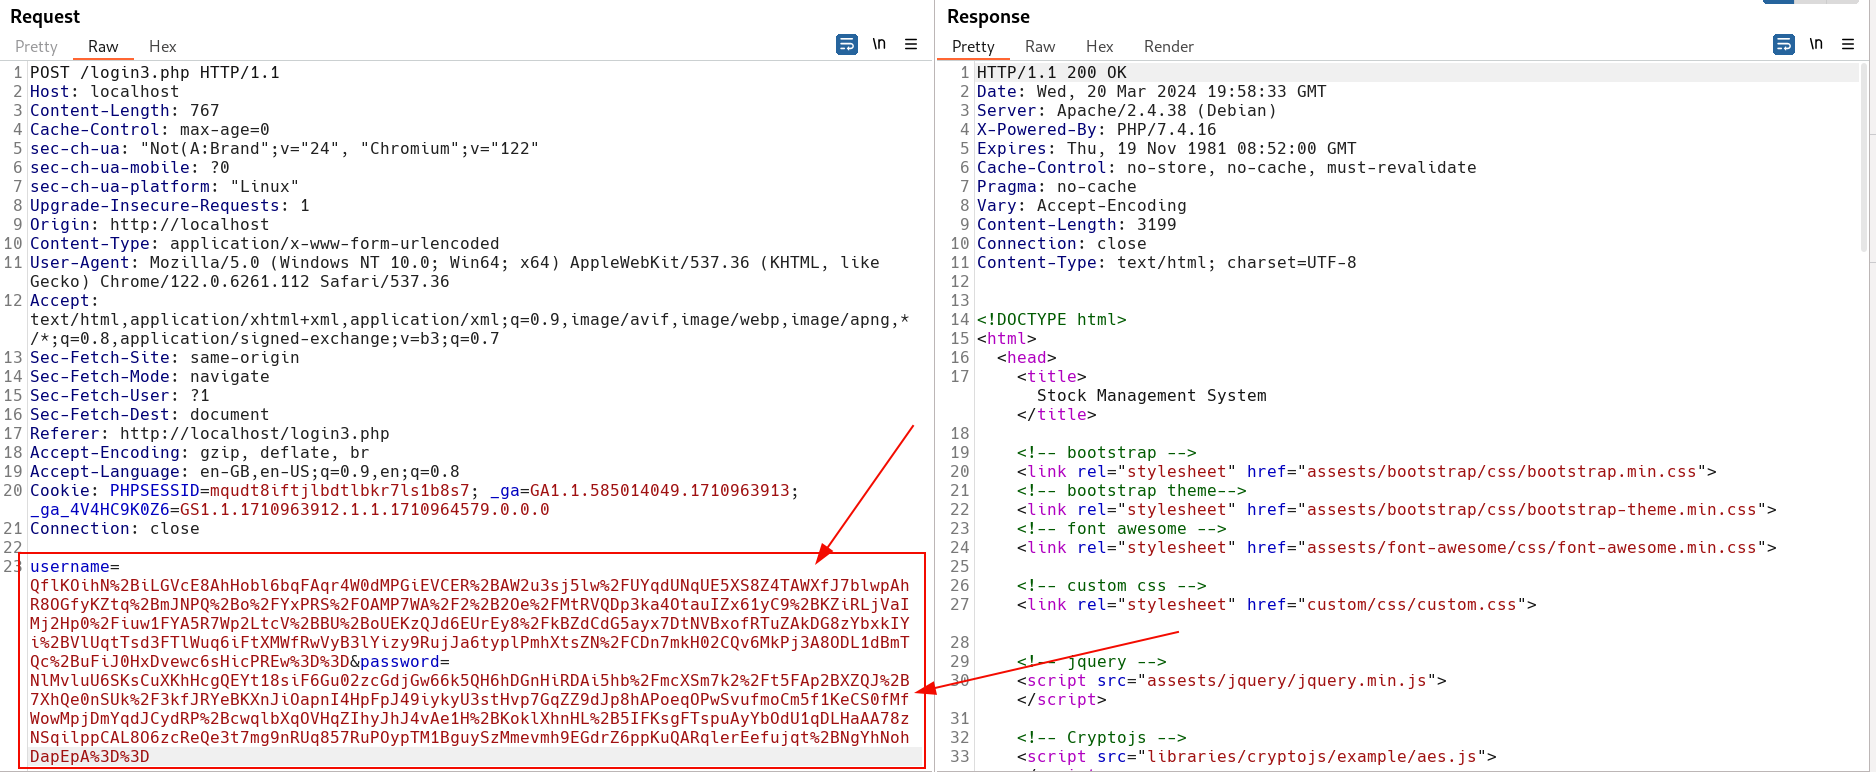Click the 'username=' parameter name in request body

[x=75, y=567]
